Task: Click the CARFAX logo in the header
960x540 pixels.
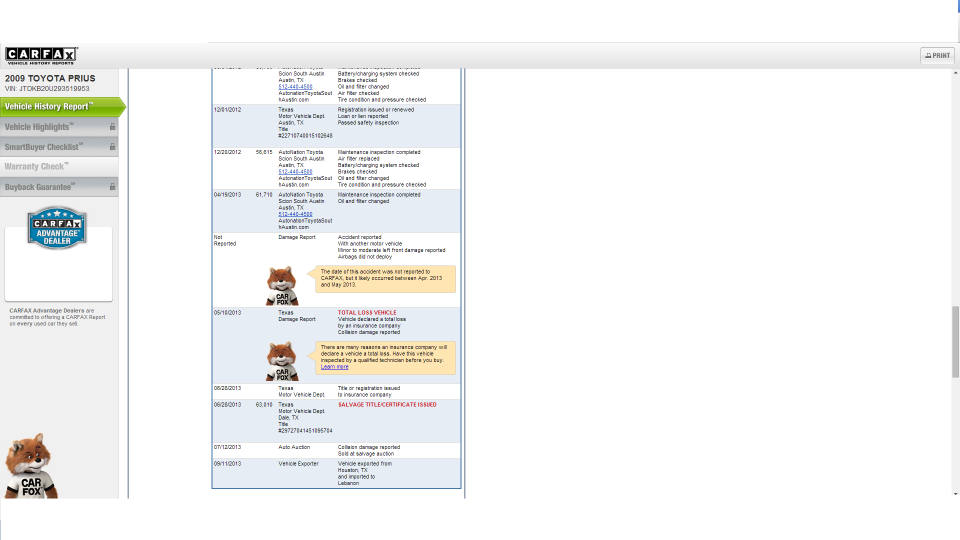Action: point(41,56)
